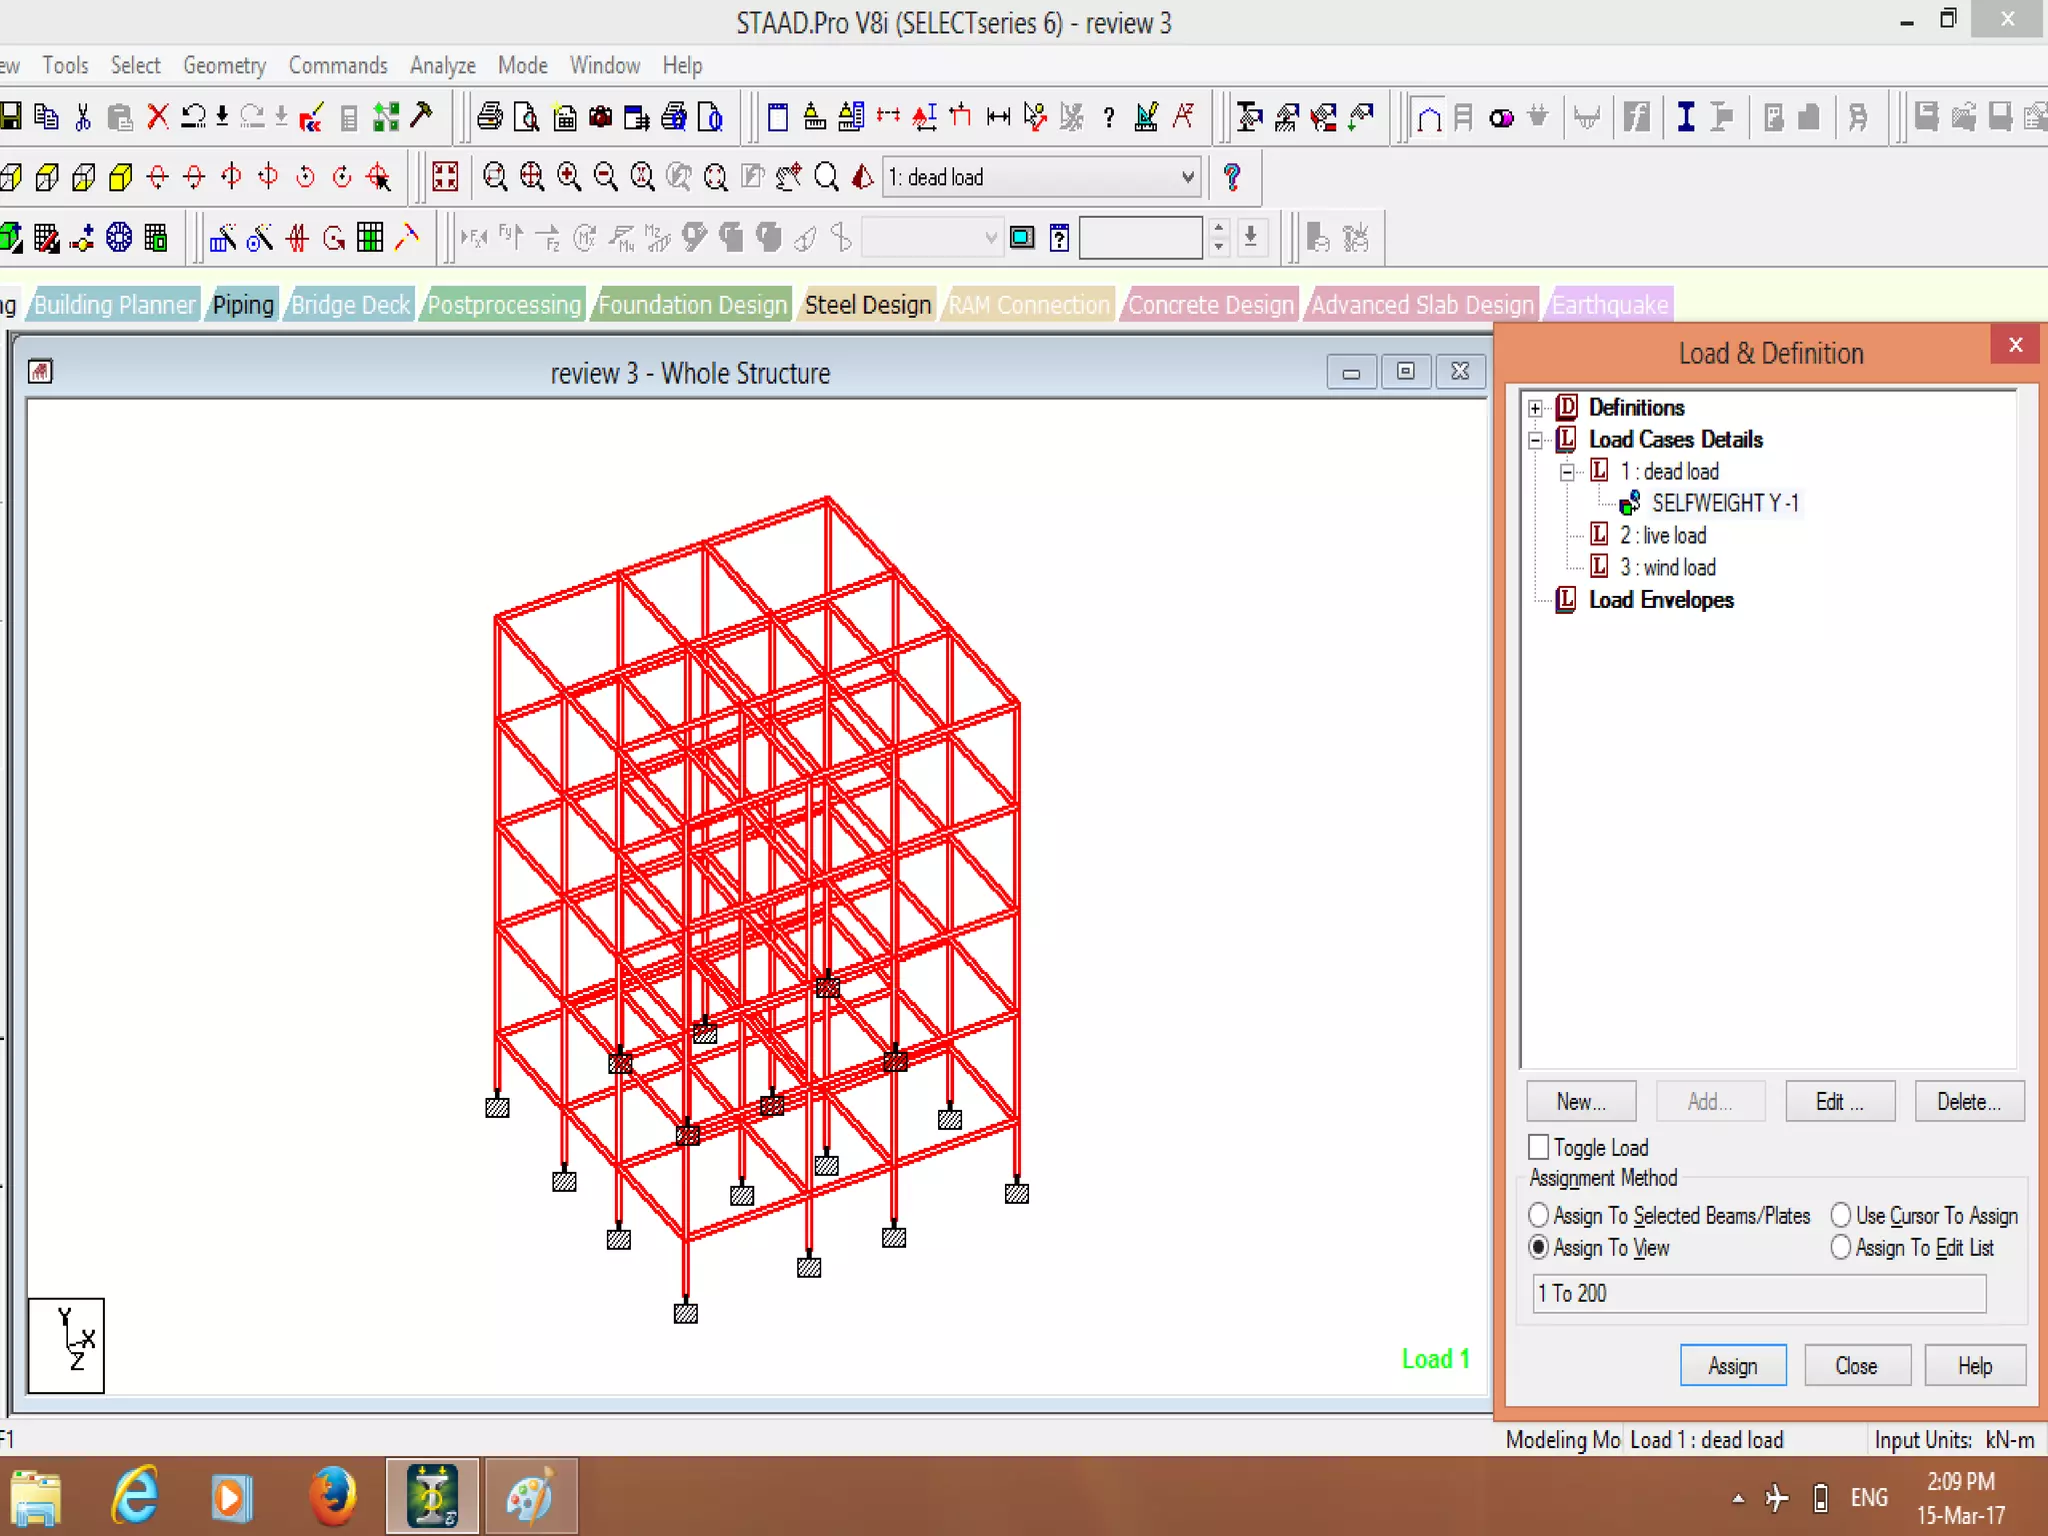This screenshot has width=2048, height=1536.
Task: Click the 1 To 200 input field
Action: 1758,1294
